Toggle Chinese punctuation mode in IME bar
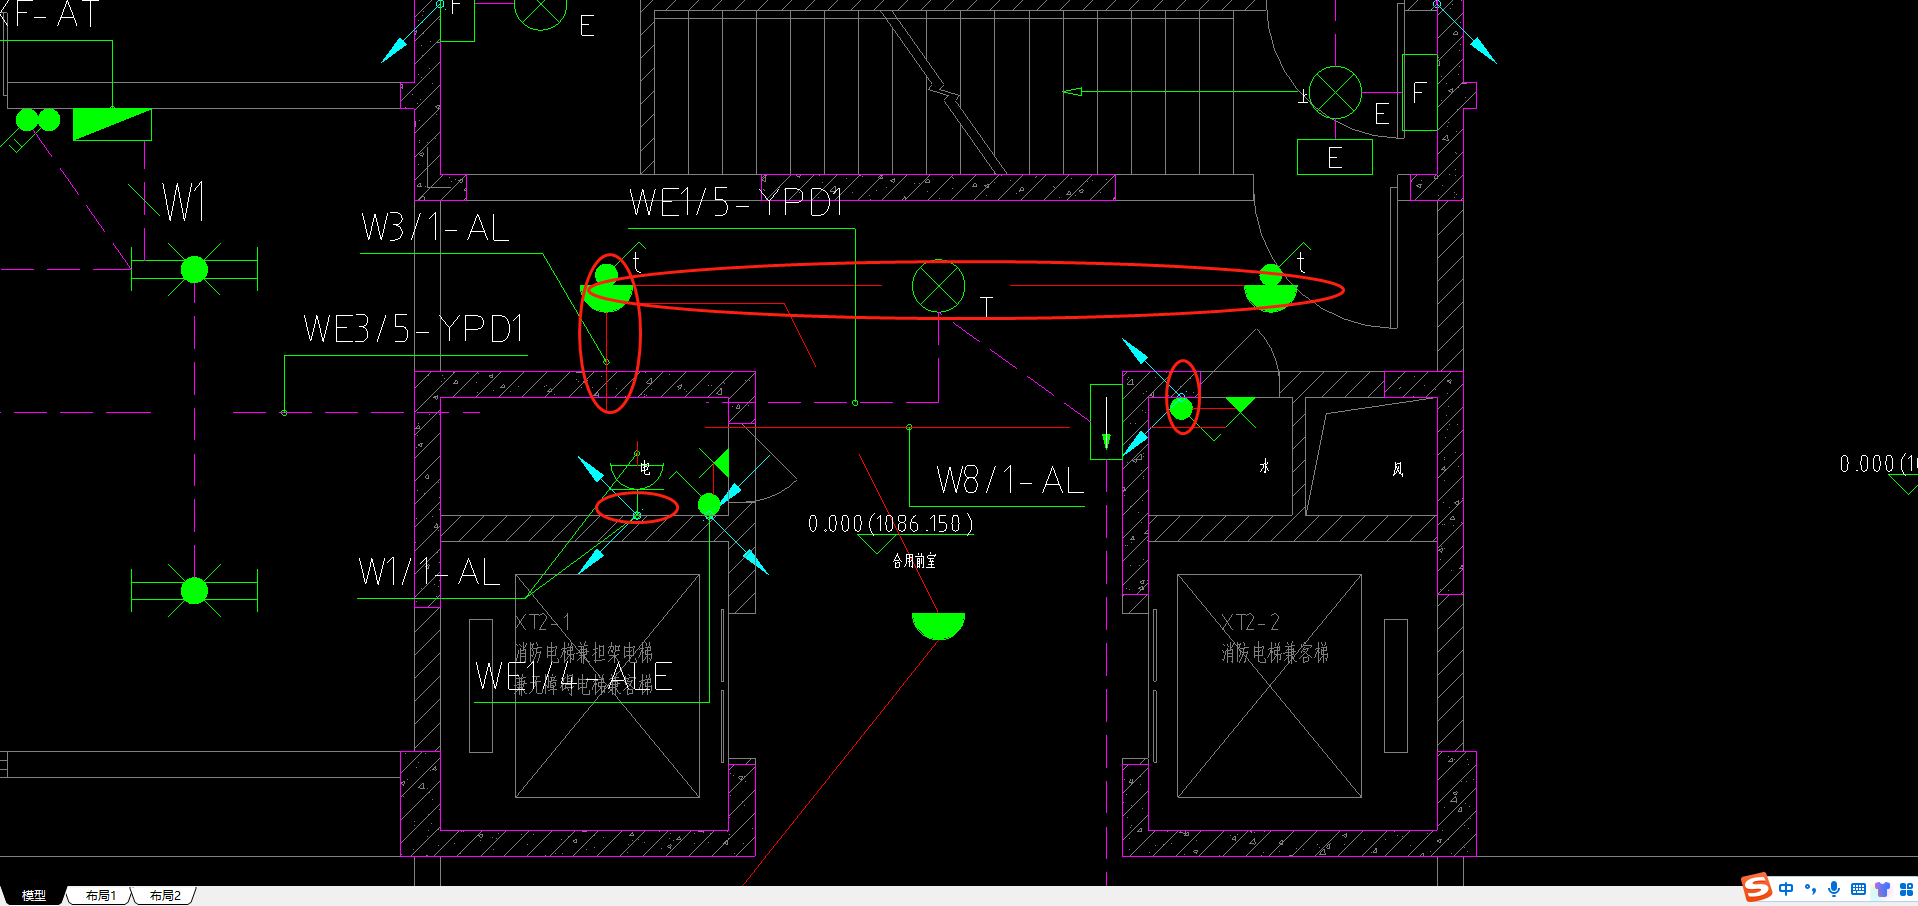Image resolution: width=1918 pixels, height=906 pixels. pos(1810,889)
